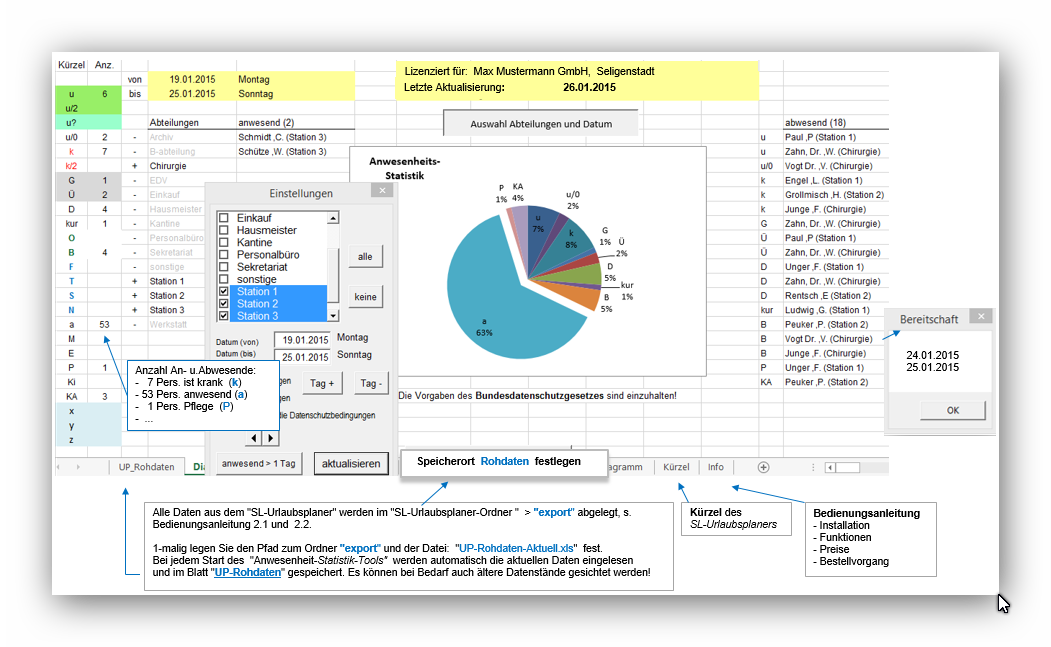
Task: Check the Einkauf checkbox
Action: 224,218
